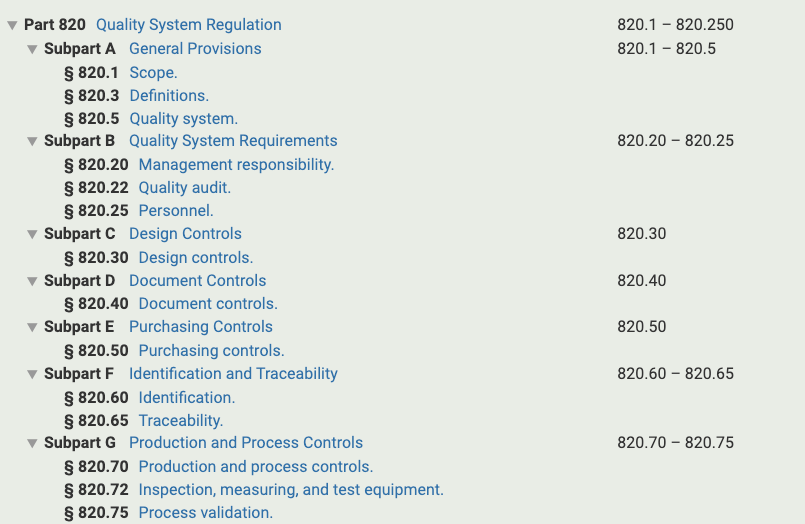Open the Management responsibility link
Image resolution: width=805 pixels, height=524 pixels.
point(236,165)
